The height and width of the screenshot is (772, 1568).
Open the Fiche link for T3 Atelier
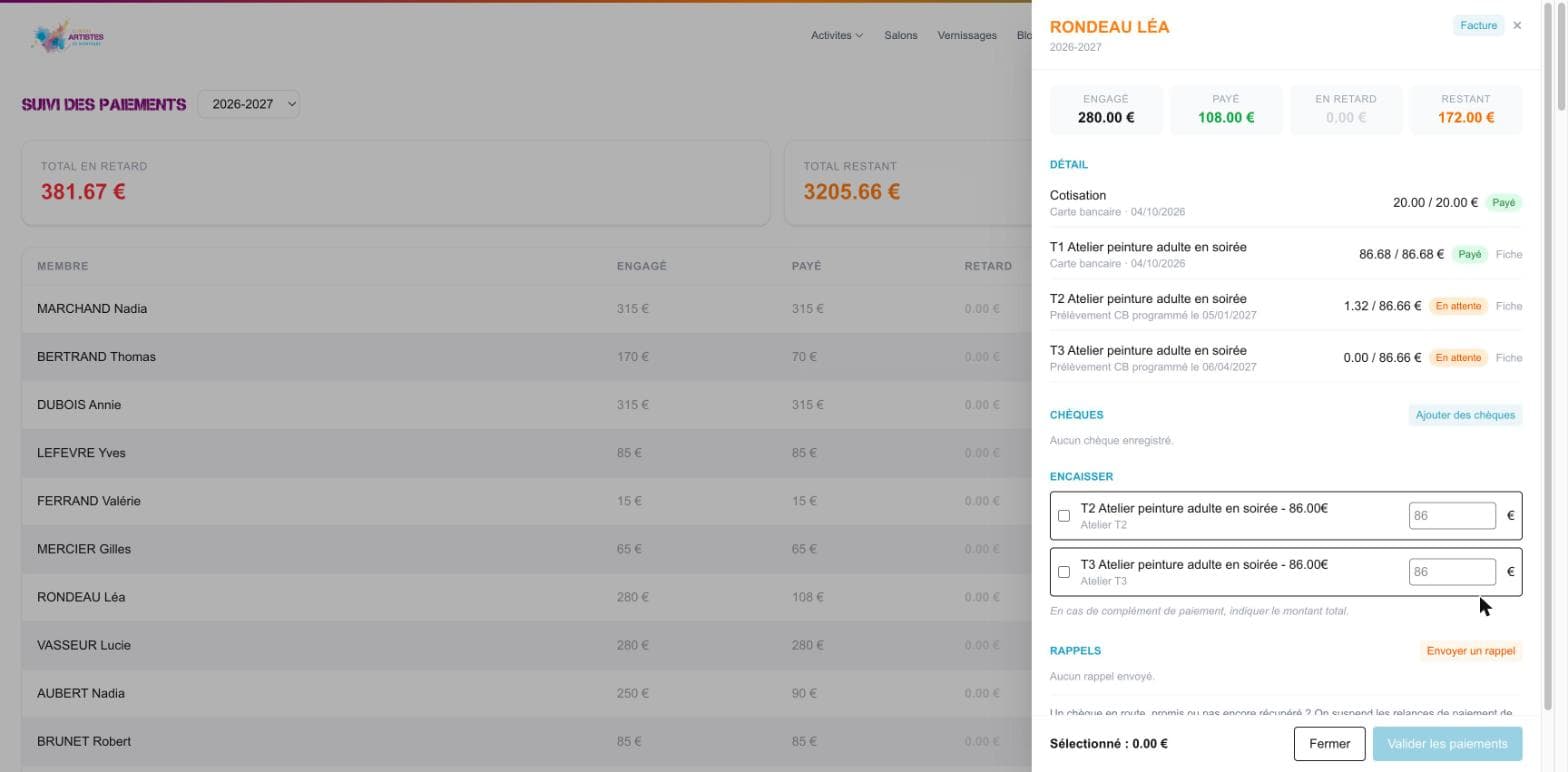coord(1509,358)
